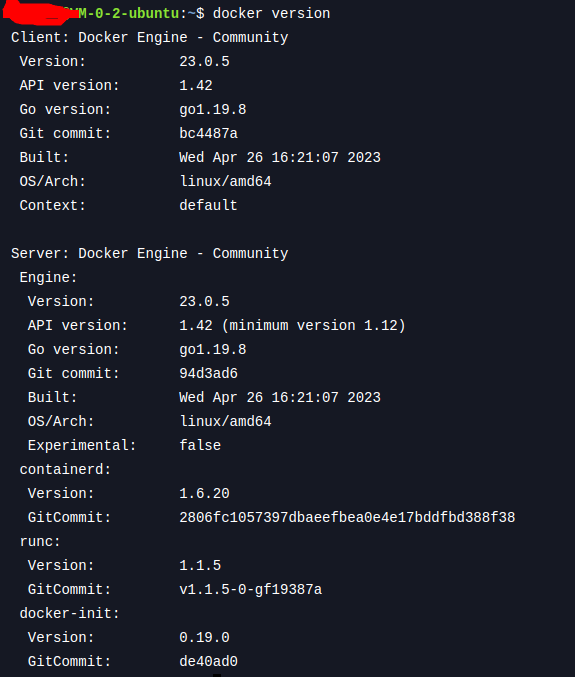Click server Git commit 94d3ad6
575x677 pixels.
(209, 373)
